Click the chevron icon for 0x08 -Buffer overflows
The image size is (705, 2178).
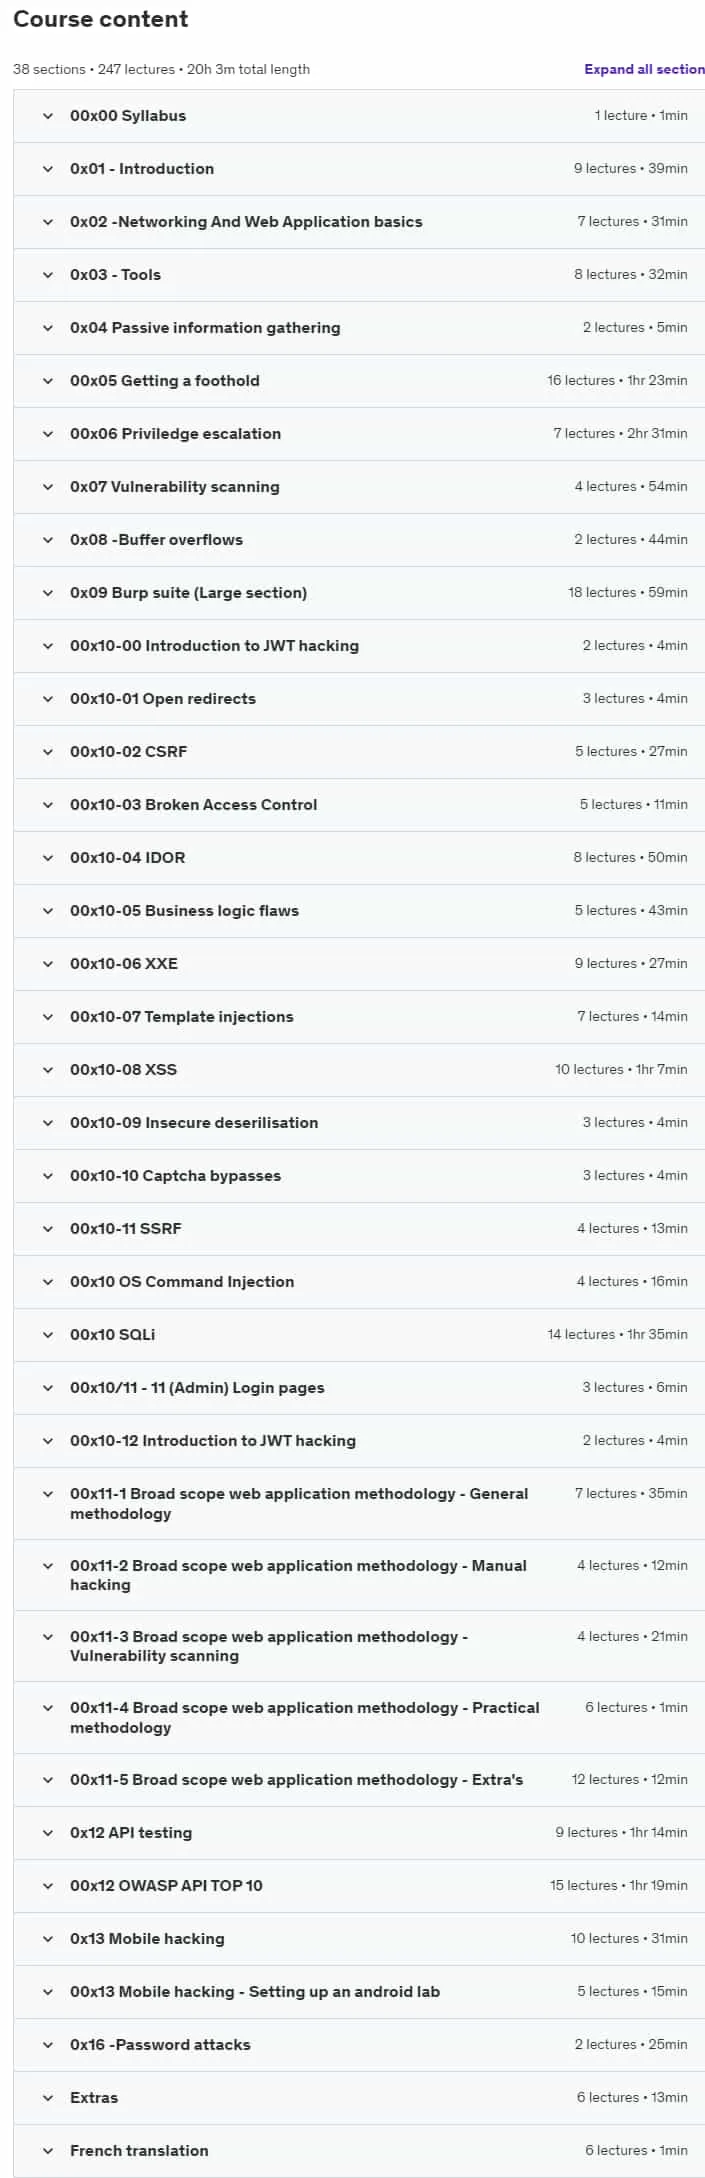click(x=47, y=540)
